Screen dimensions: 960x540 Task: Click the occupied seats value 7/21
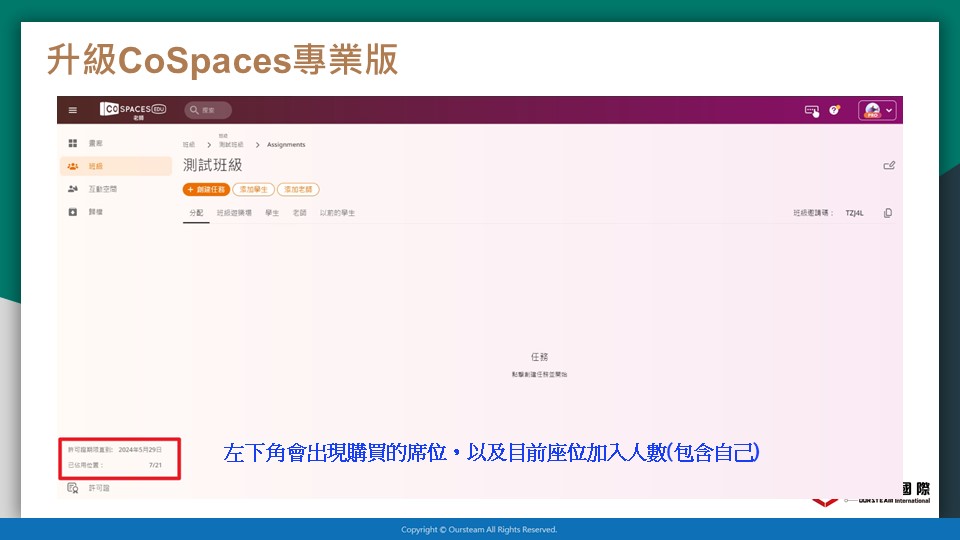[156, 465]
